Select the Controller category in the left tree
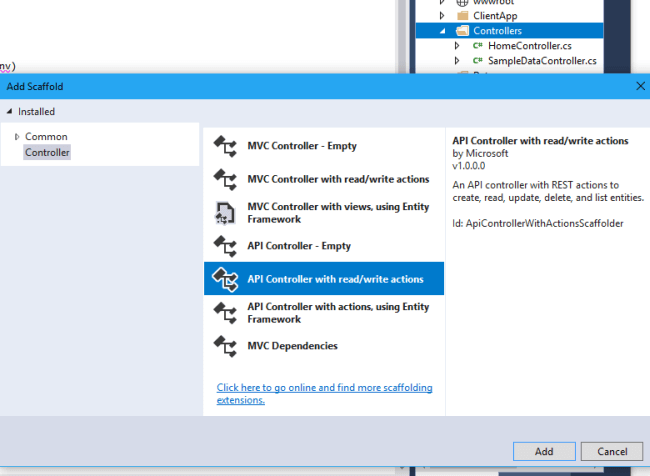This screenshot has height=476, width=650. point(47,152)
